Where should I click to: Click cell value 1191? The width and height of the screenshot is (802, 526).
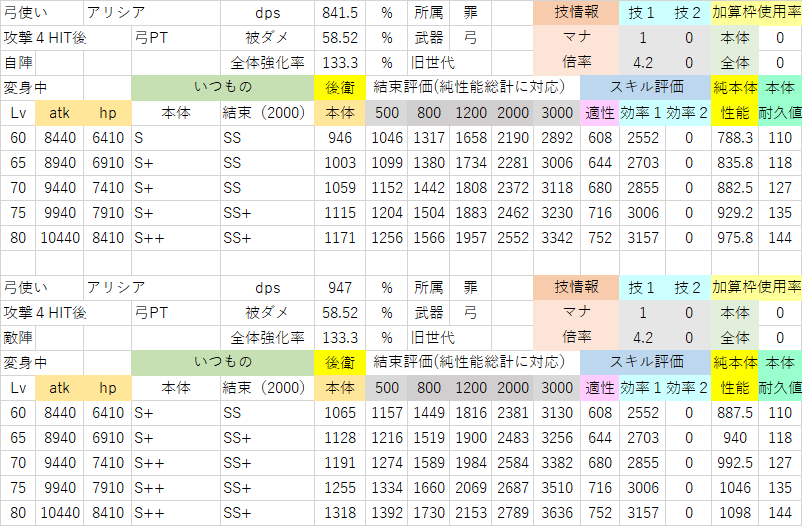pyautogui.click(x=340, y=463)
